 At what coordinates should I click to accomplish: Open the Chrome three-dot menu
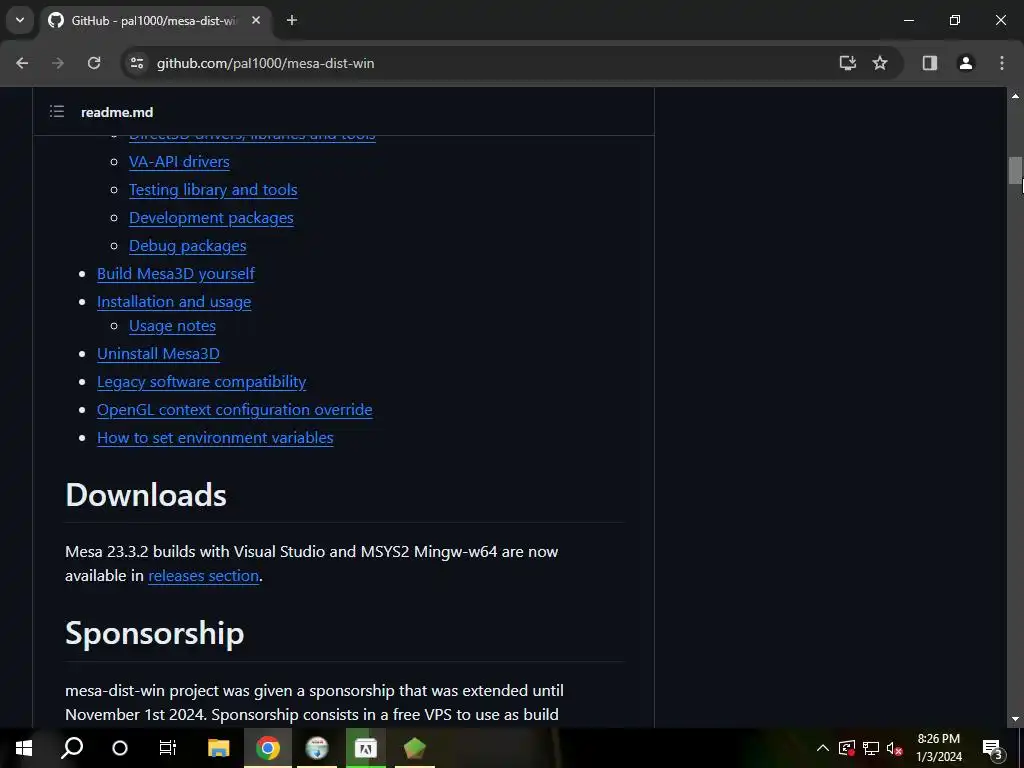tap(1002, 63)
